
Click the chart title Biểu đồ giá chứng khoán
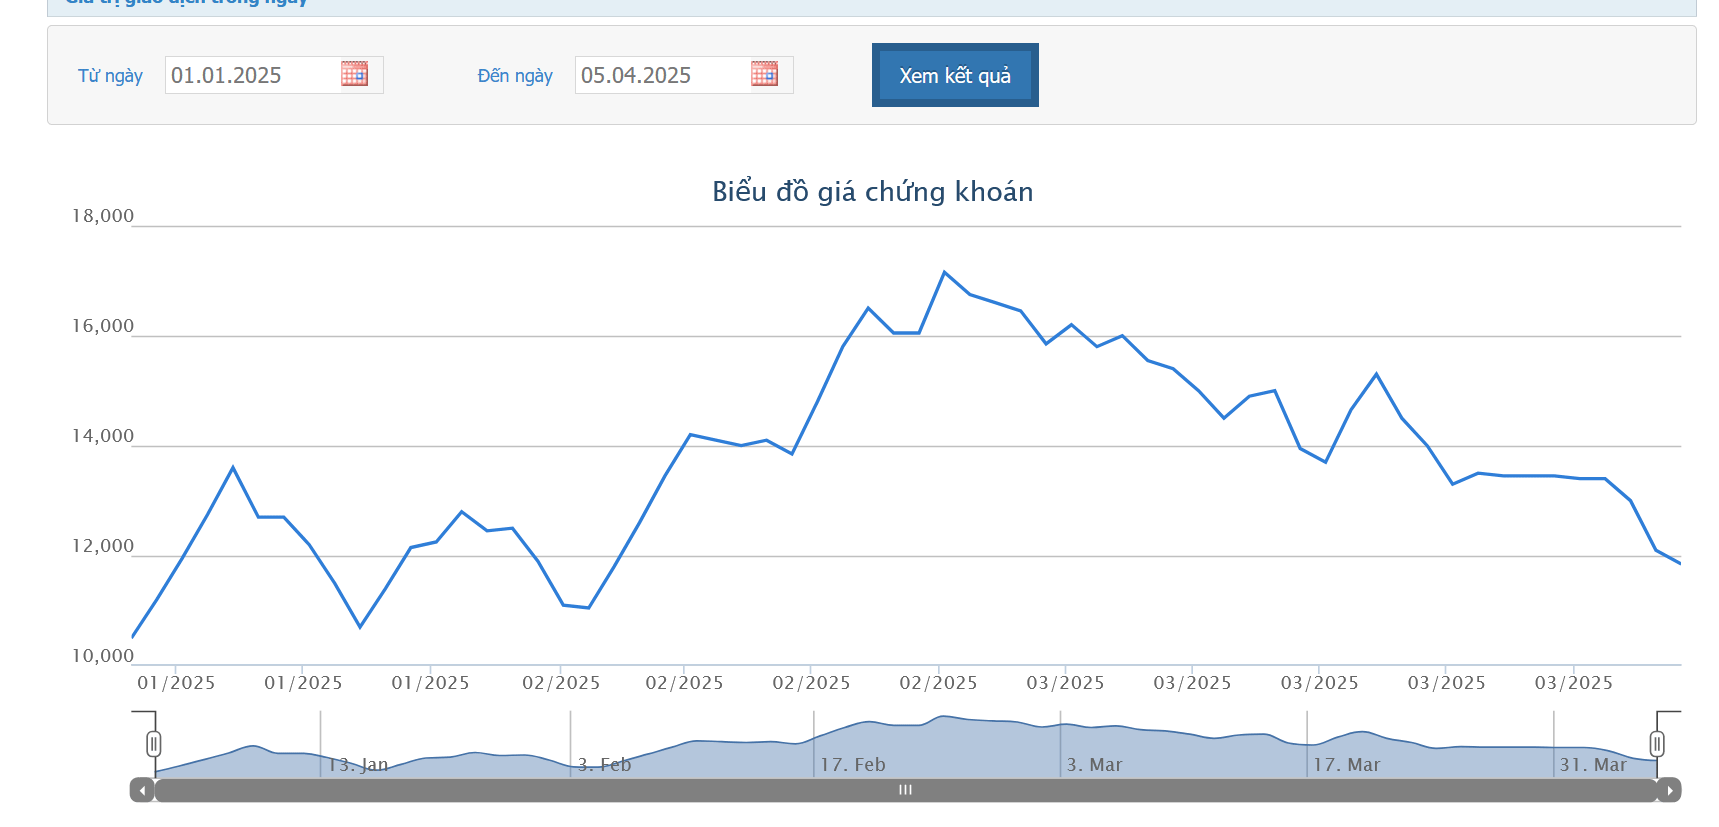(872, 192)
